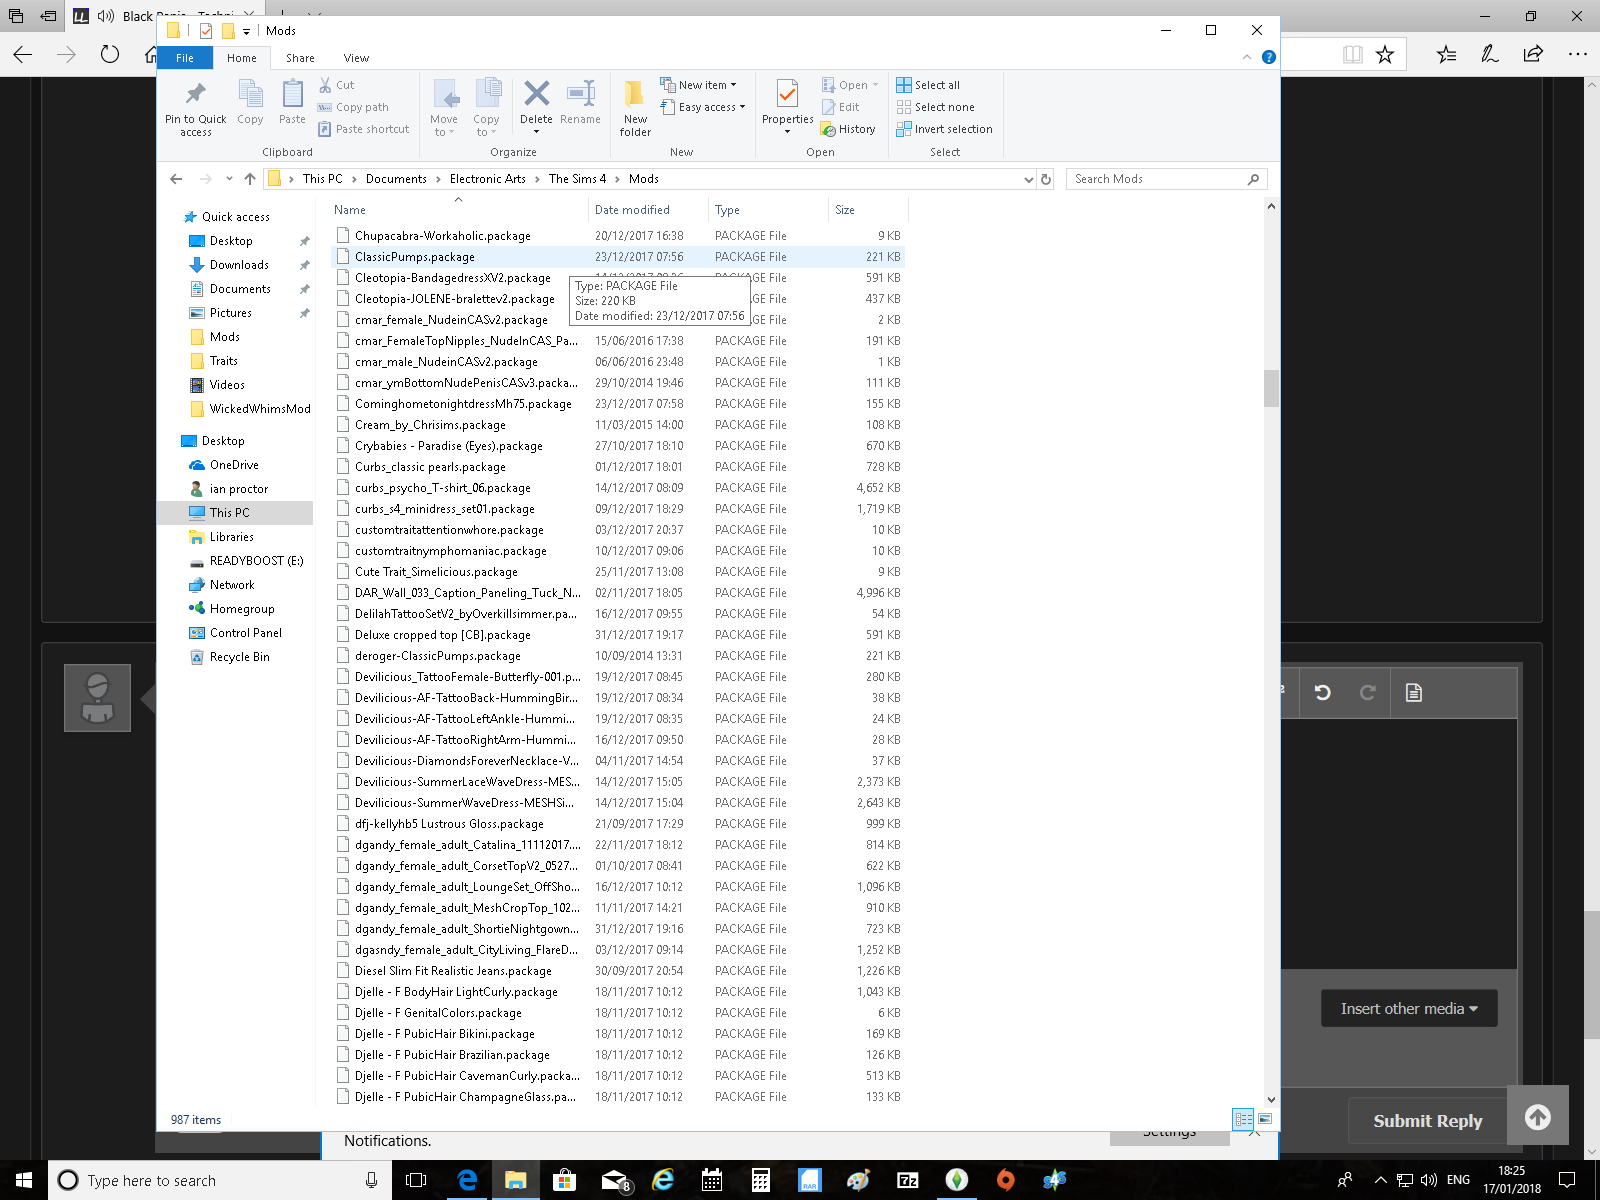This screenshot has height=1200, width=1600.
Task: Open Explorer help
Action: [x=1268, y=58]
